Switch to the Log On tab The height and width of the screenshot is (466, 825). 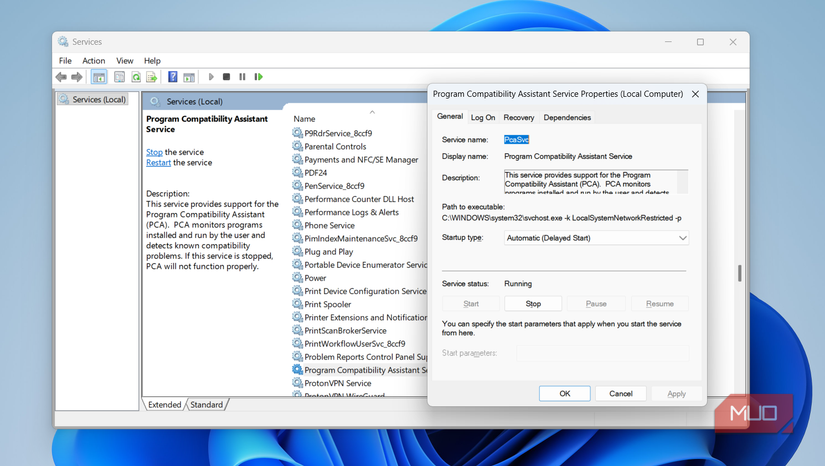coord(483,117)
